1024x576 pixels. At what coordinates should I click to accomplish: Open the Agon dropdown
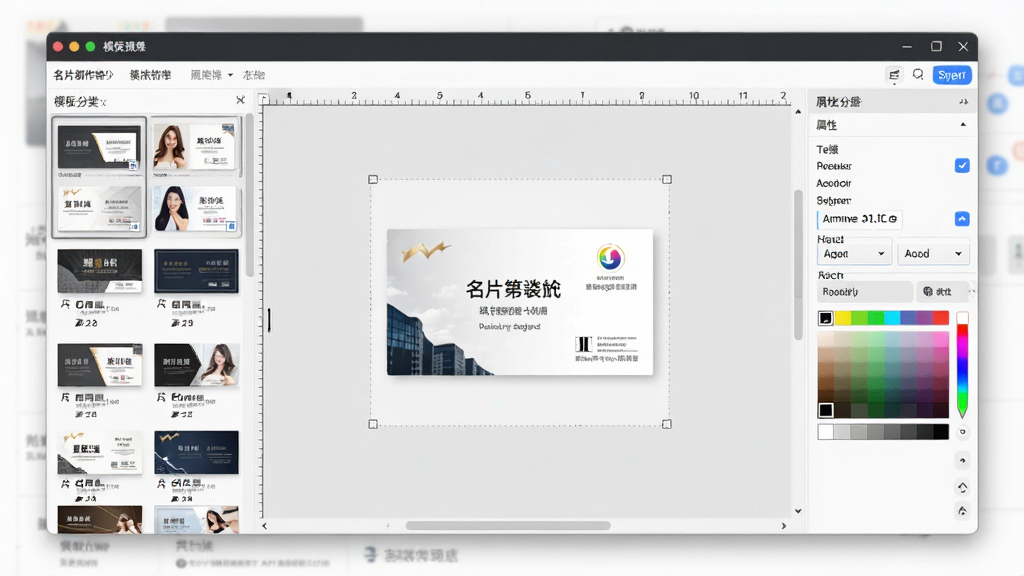[x=854, y=254]
